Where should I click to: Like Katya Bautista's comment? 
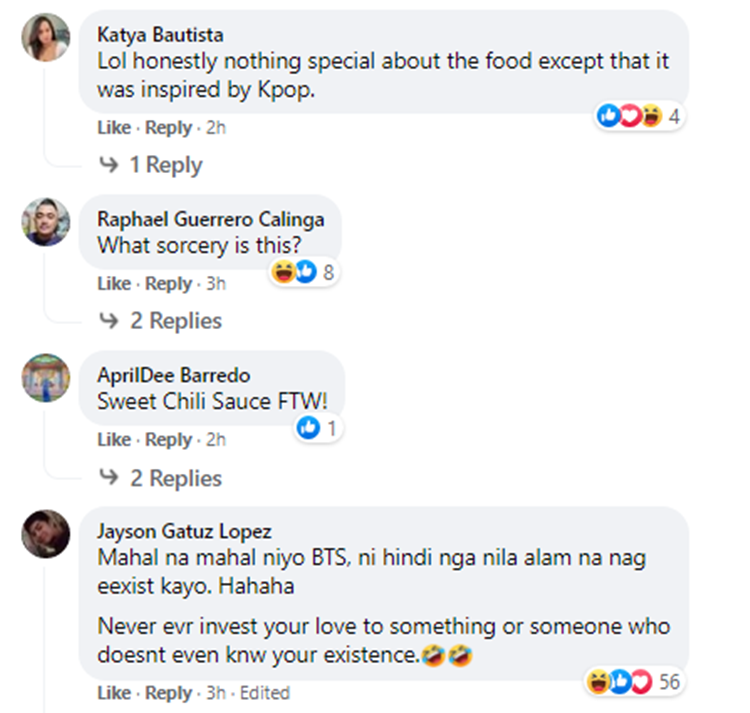(x=114, y=128)
